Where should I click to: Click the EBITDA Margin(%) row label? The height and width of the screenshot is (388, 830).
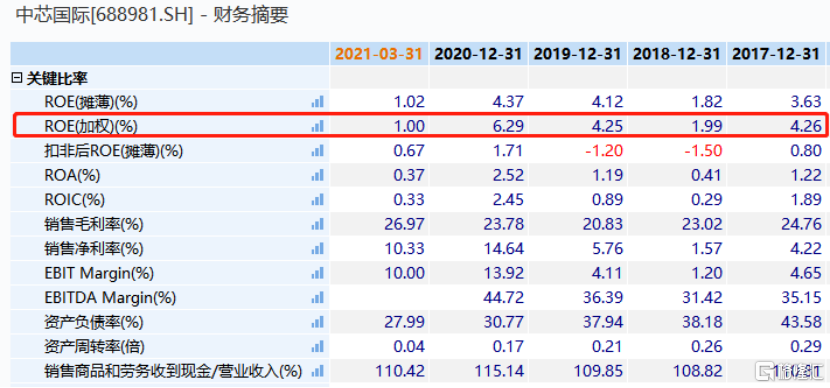point(110,298)
